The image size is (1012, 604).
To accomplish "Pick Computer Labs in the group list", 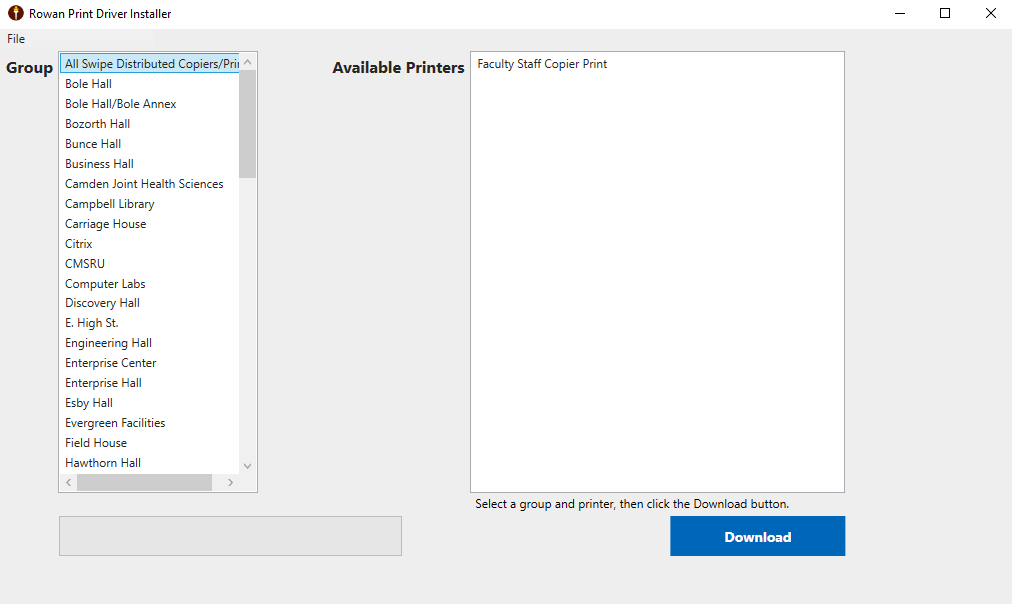I will [x=105, y=284].
